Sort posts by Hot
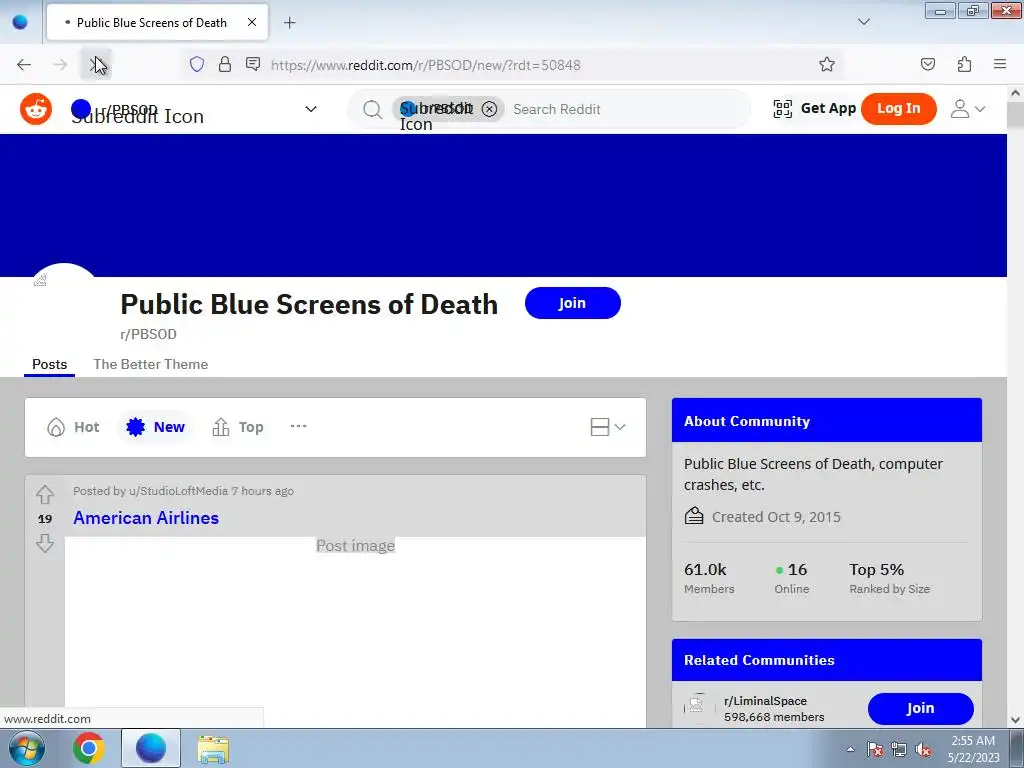This screenshot has width=1024, height=768. 73,427
